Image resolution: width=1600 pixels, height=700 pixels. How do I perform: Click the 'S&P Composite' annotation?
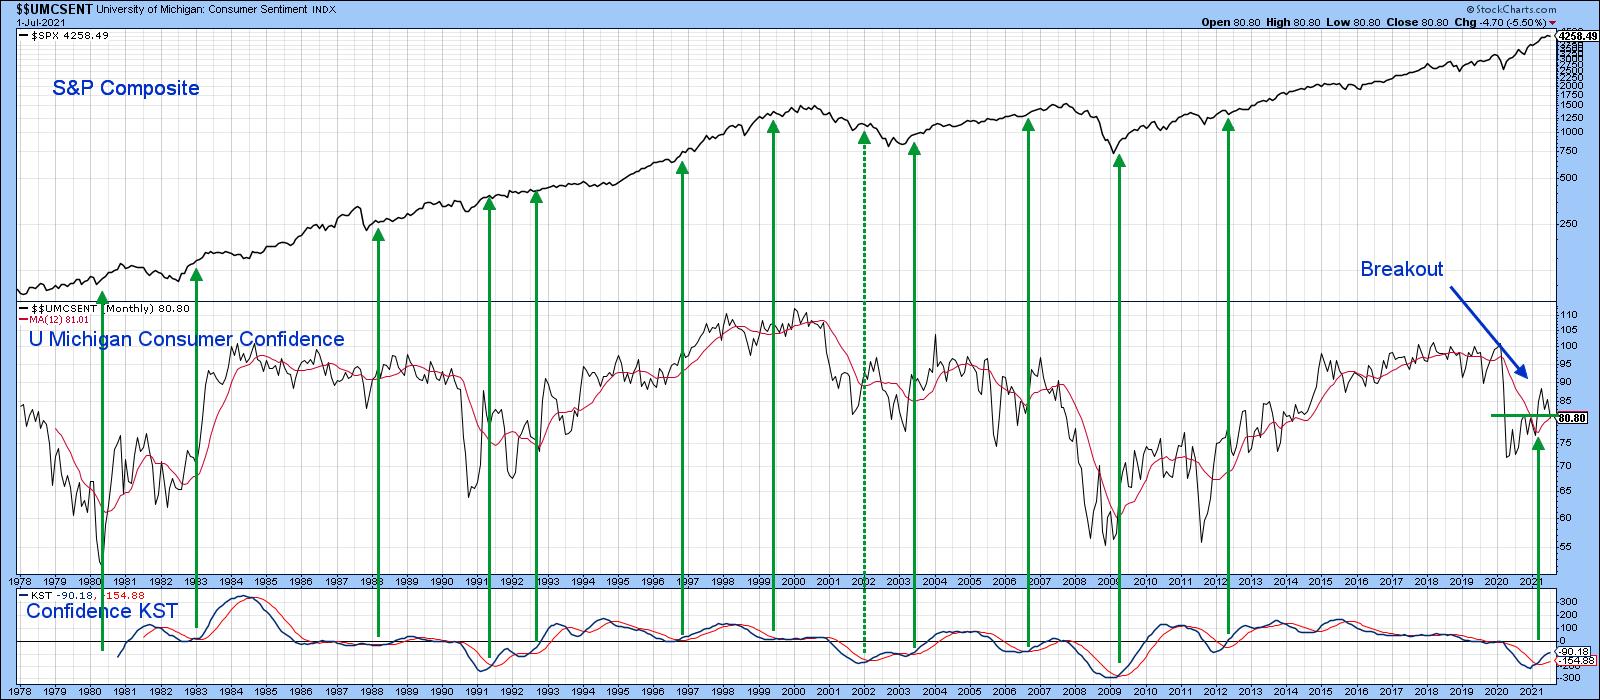[x=126, y=88]
